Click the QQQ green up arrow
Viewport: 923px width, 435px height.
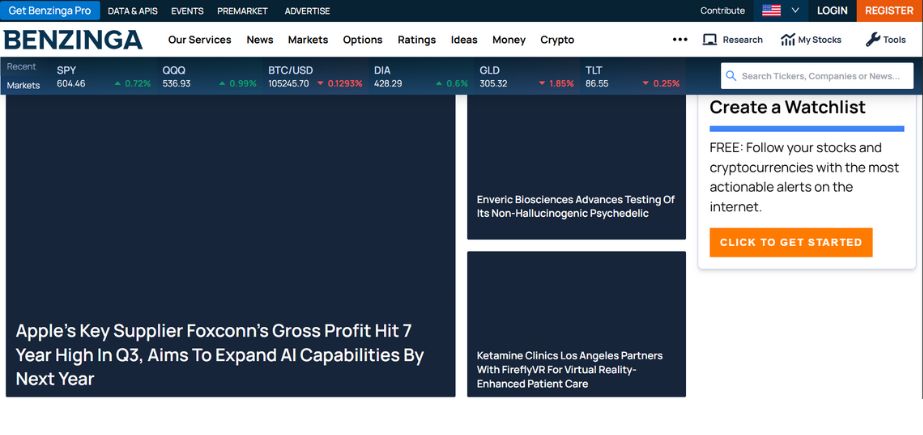point(222,84)
